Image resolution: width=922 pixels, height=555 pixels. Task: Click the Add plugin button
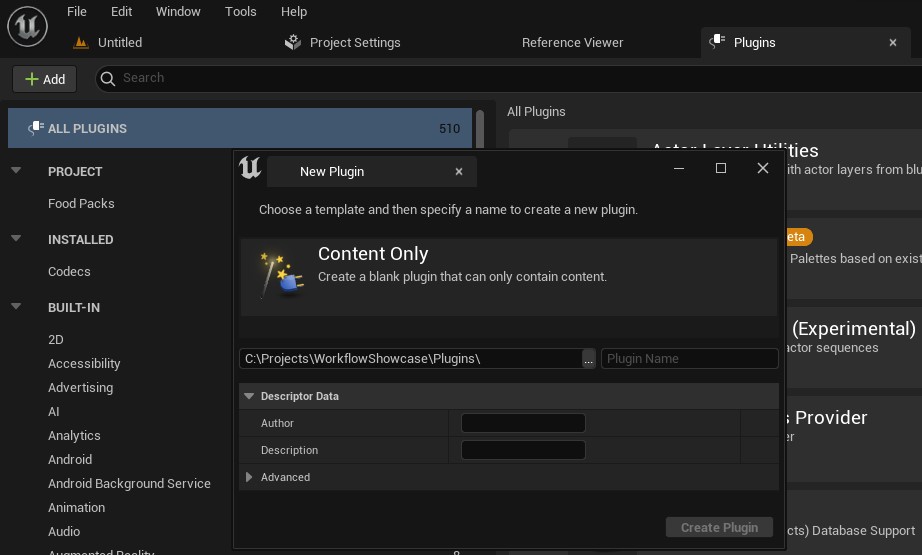click(45, 79)
